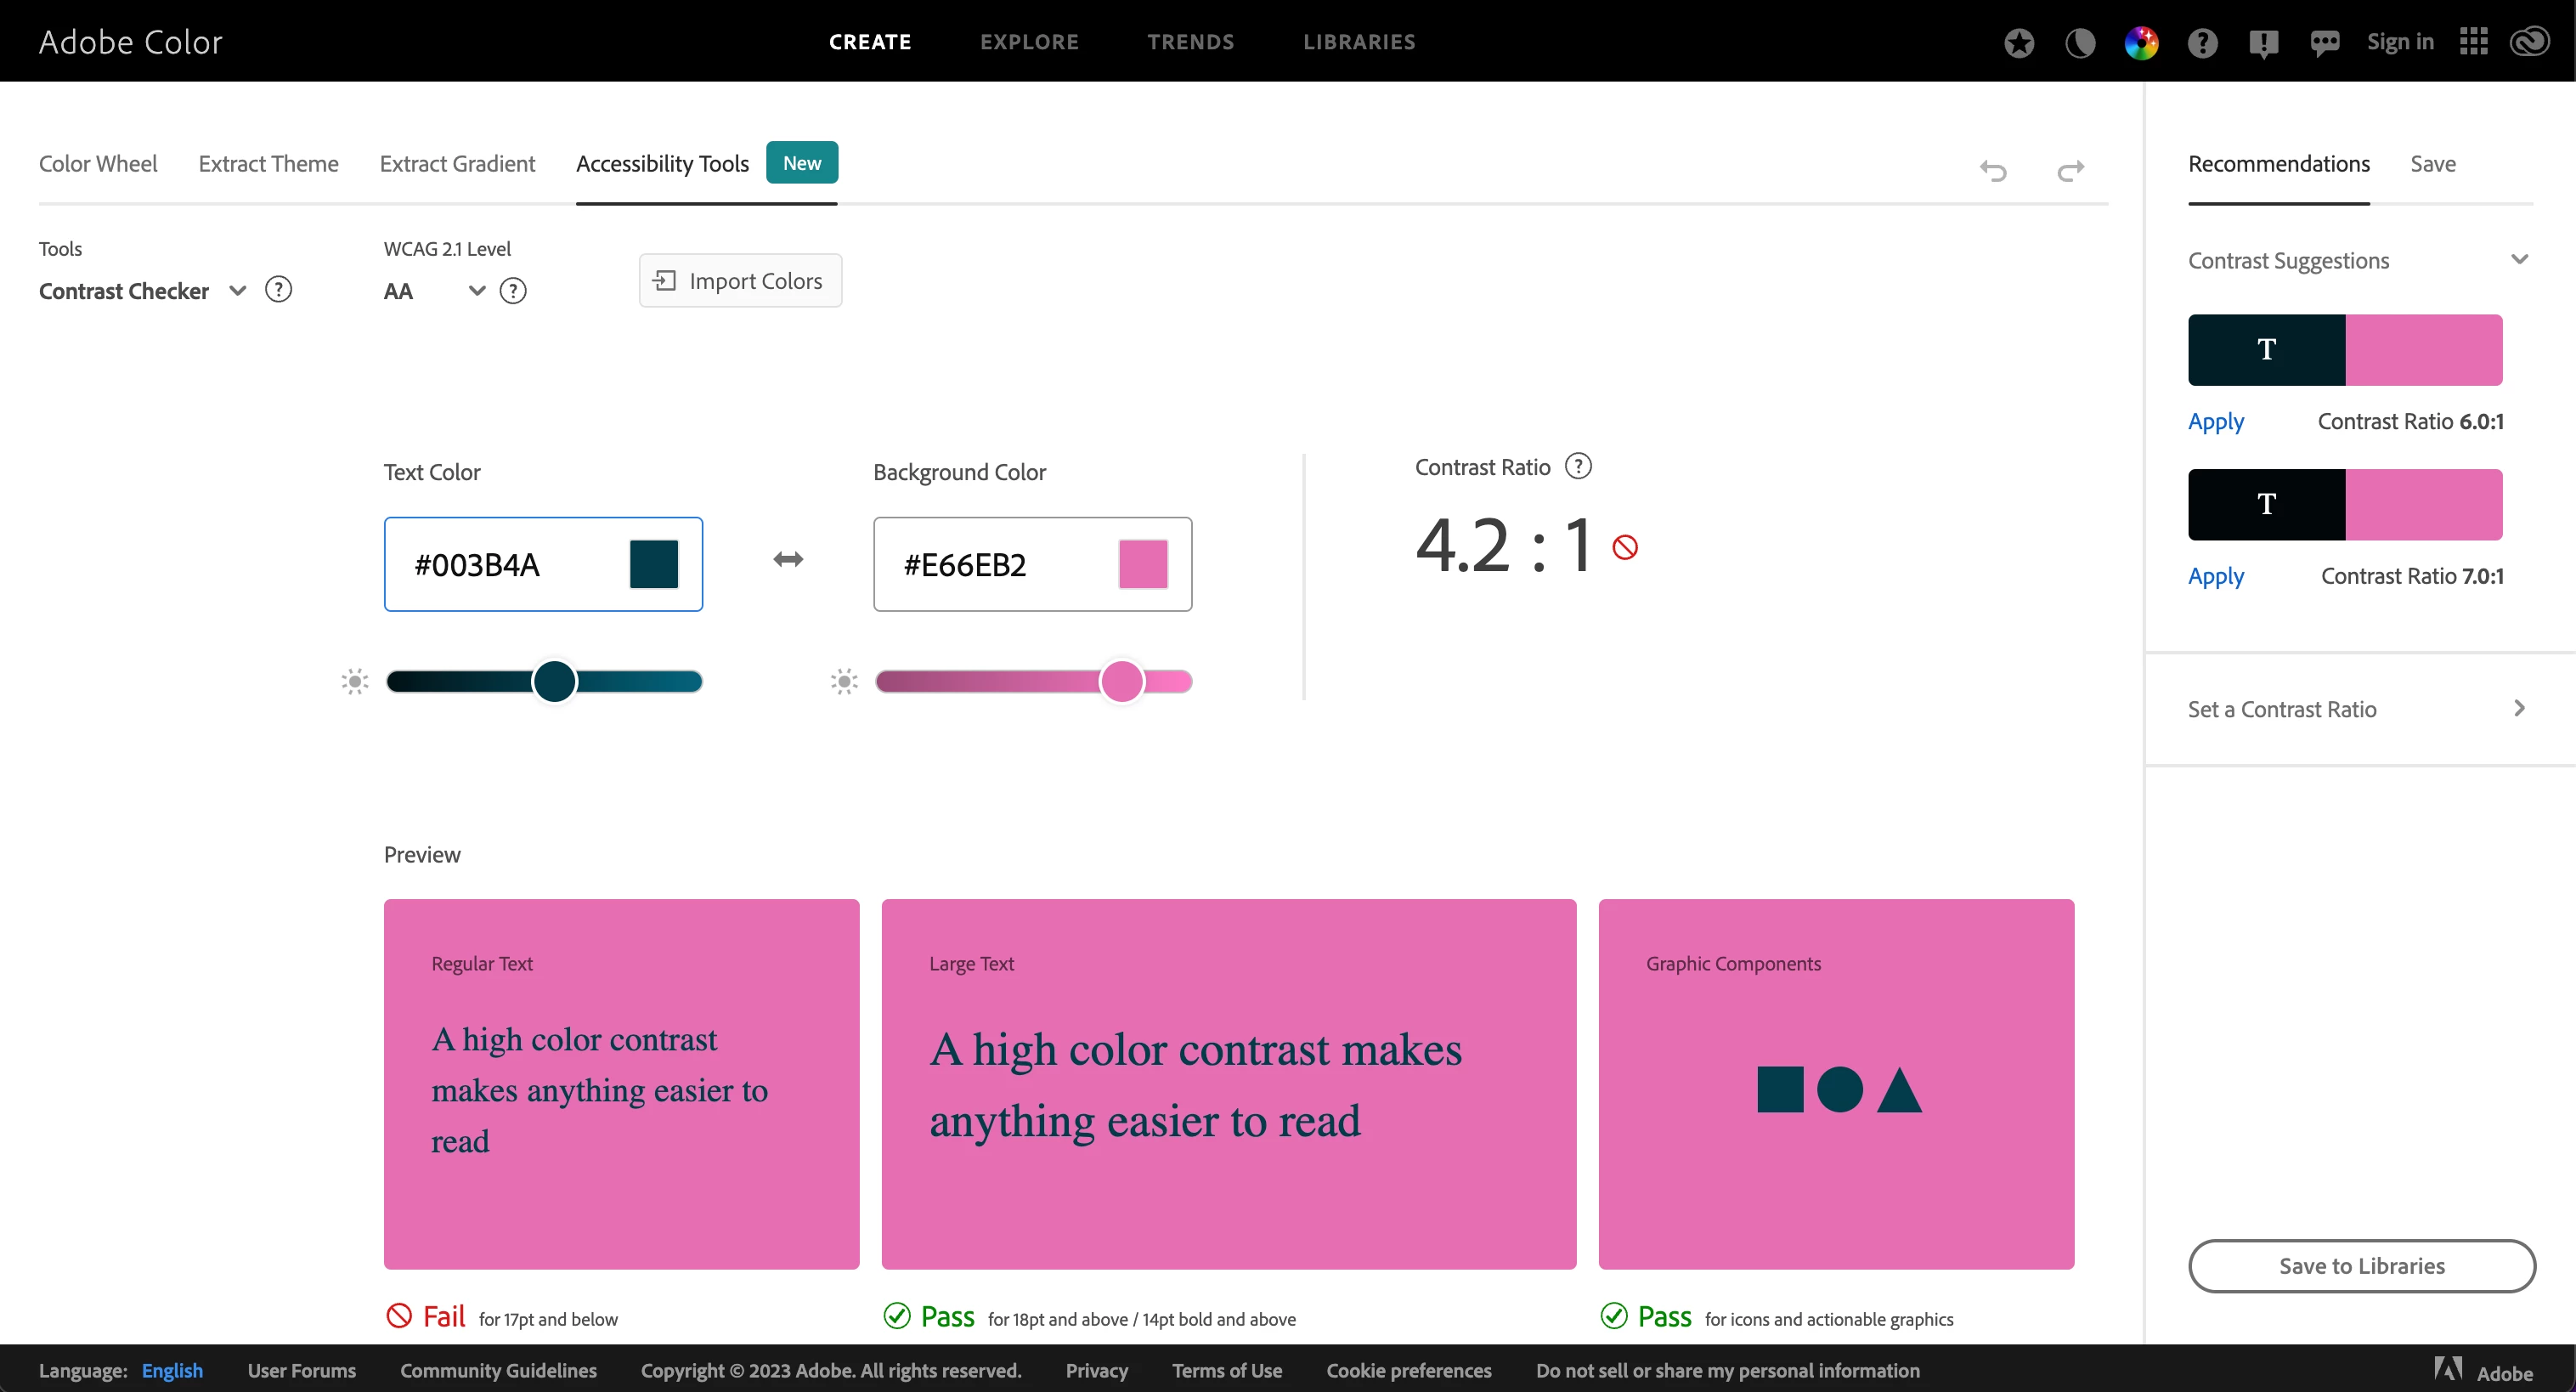The height and width of the screenshot is (1392, 2576).
Task: Open the color wheel icon in header
Action: tap(2141, 43)
